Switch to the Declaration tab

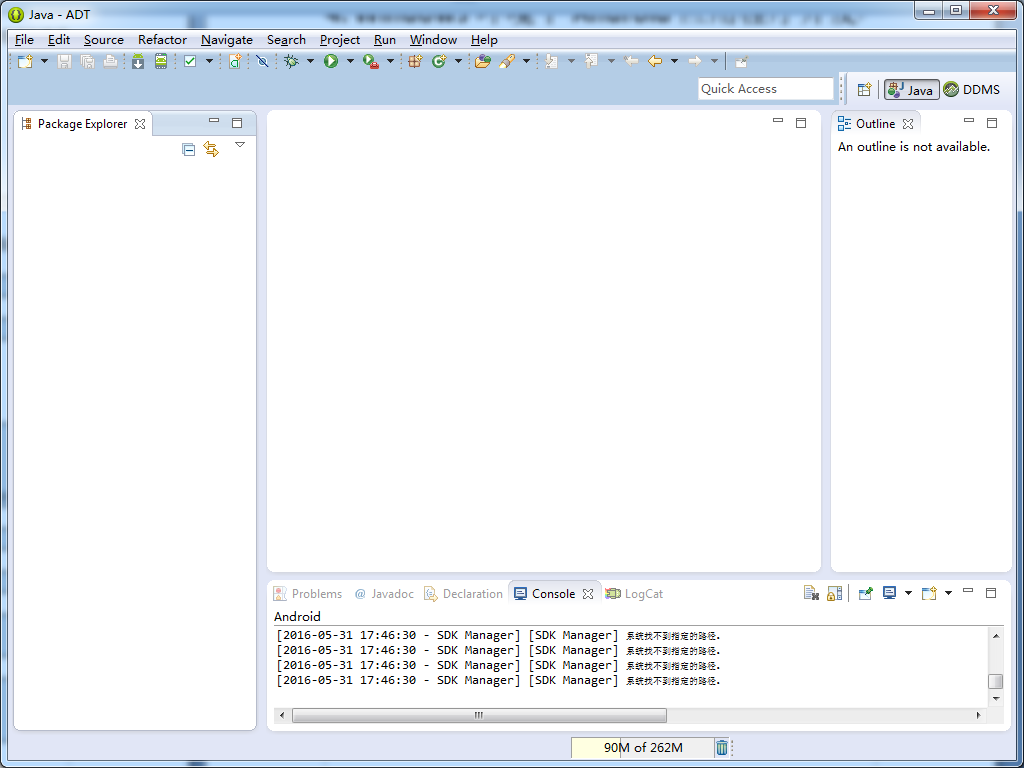click(x=463, y=594)
